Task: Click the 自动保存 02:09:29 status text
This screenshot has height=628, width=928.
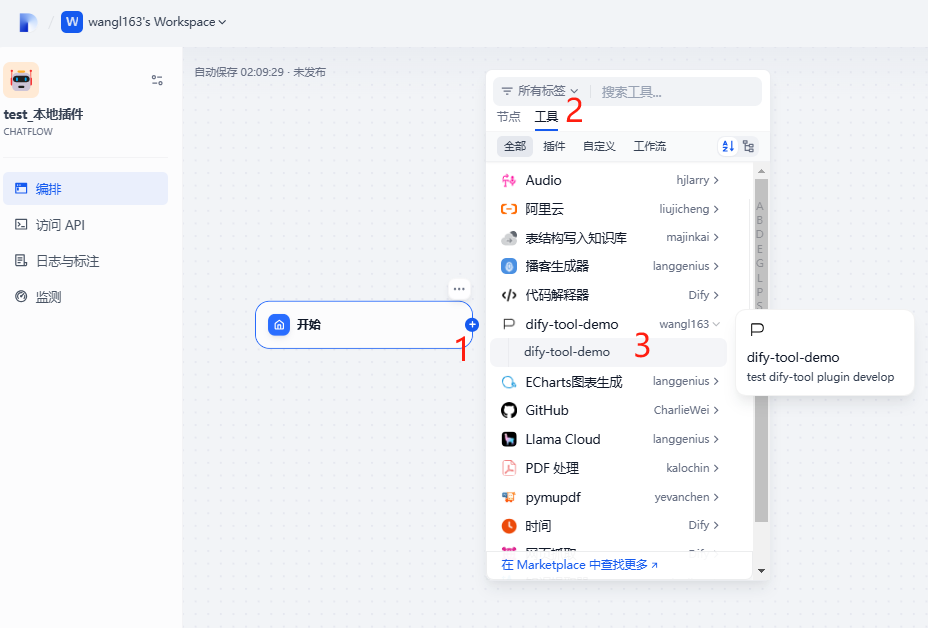Action: tap(239, 72)
